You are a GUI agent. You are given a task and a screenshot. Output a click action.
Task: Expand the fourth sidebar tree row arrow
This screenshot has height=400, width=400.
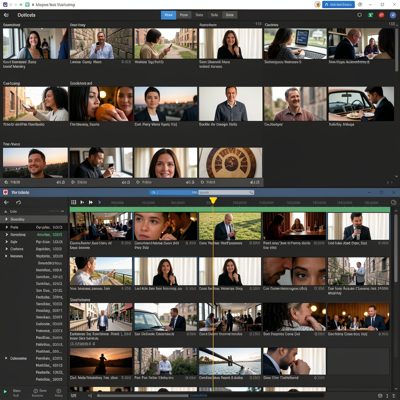point(6,242)
